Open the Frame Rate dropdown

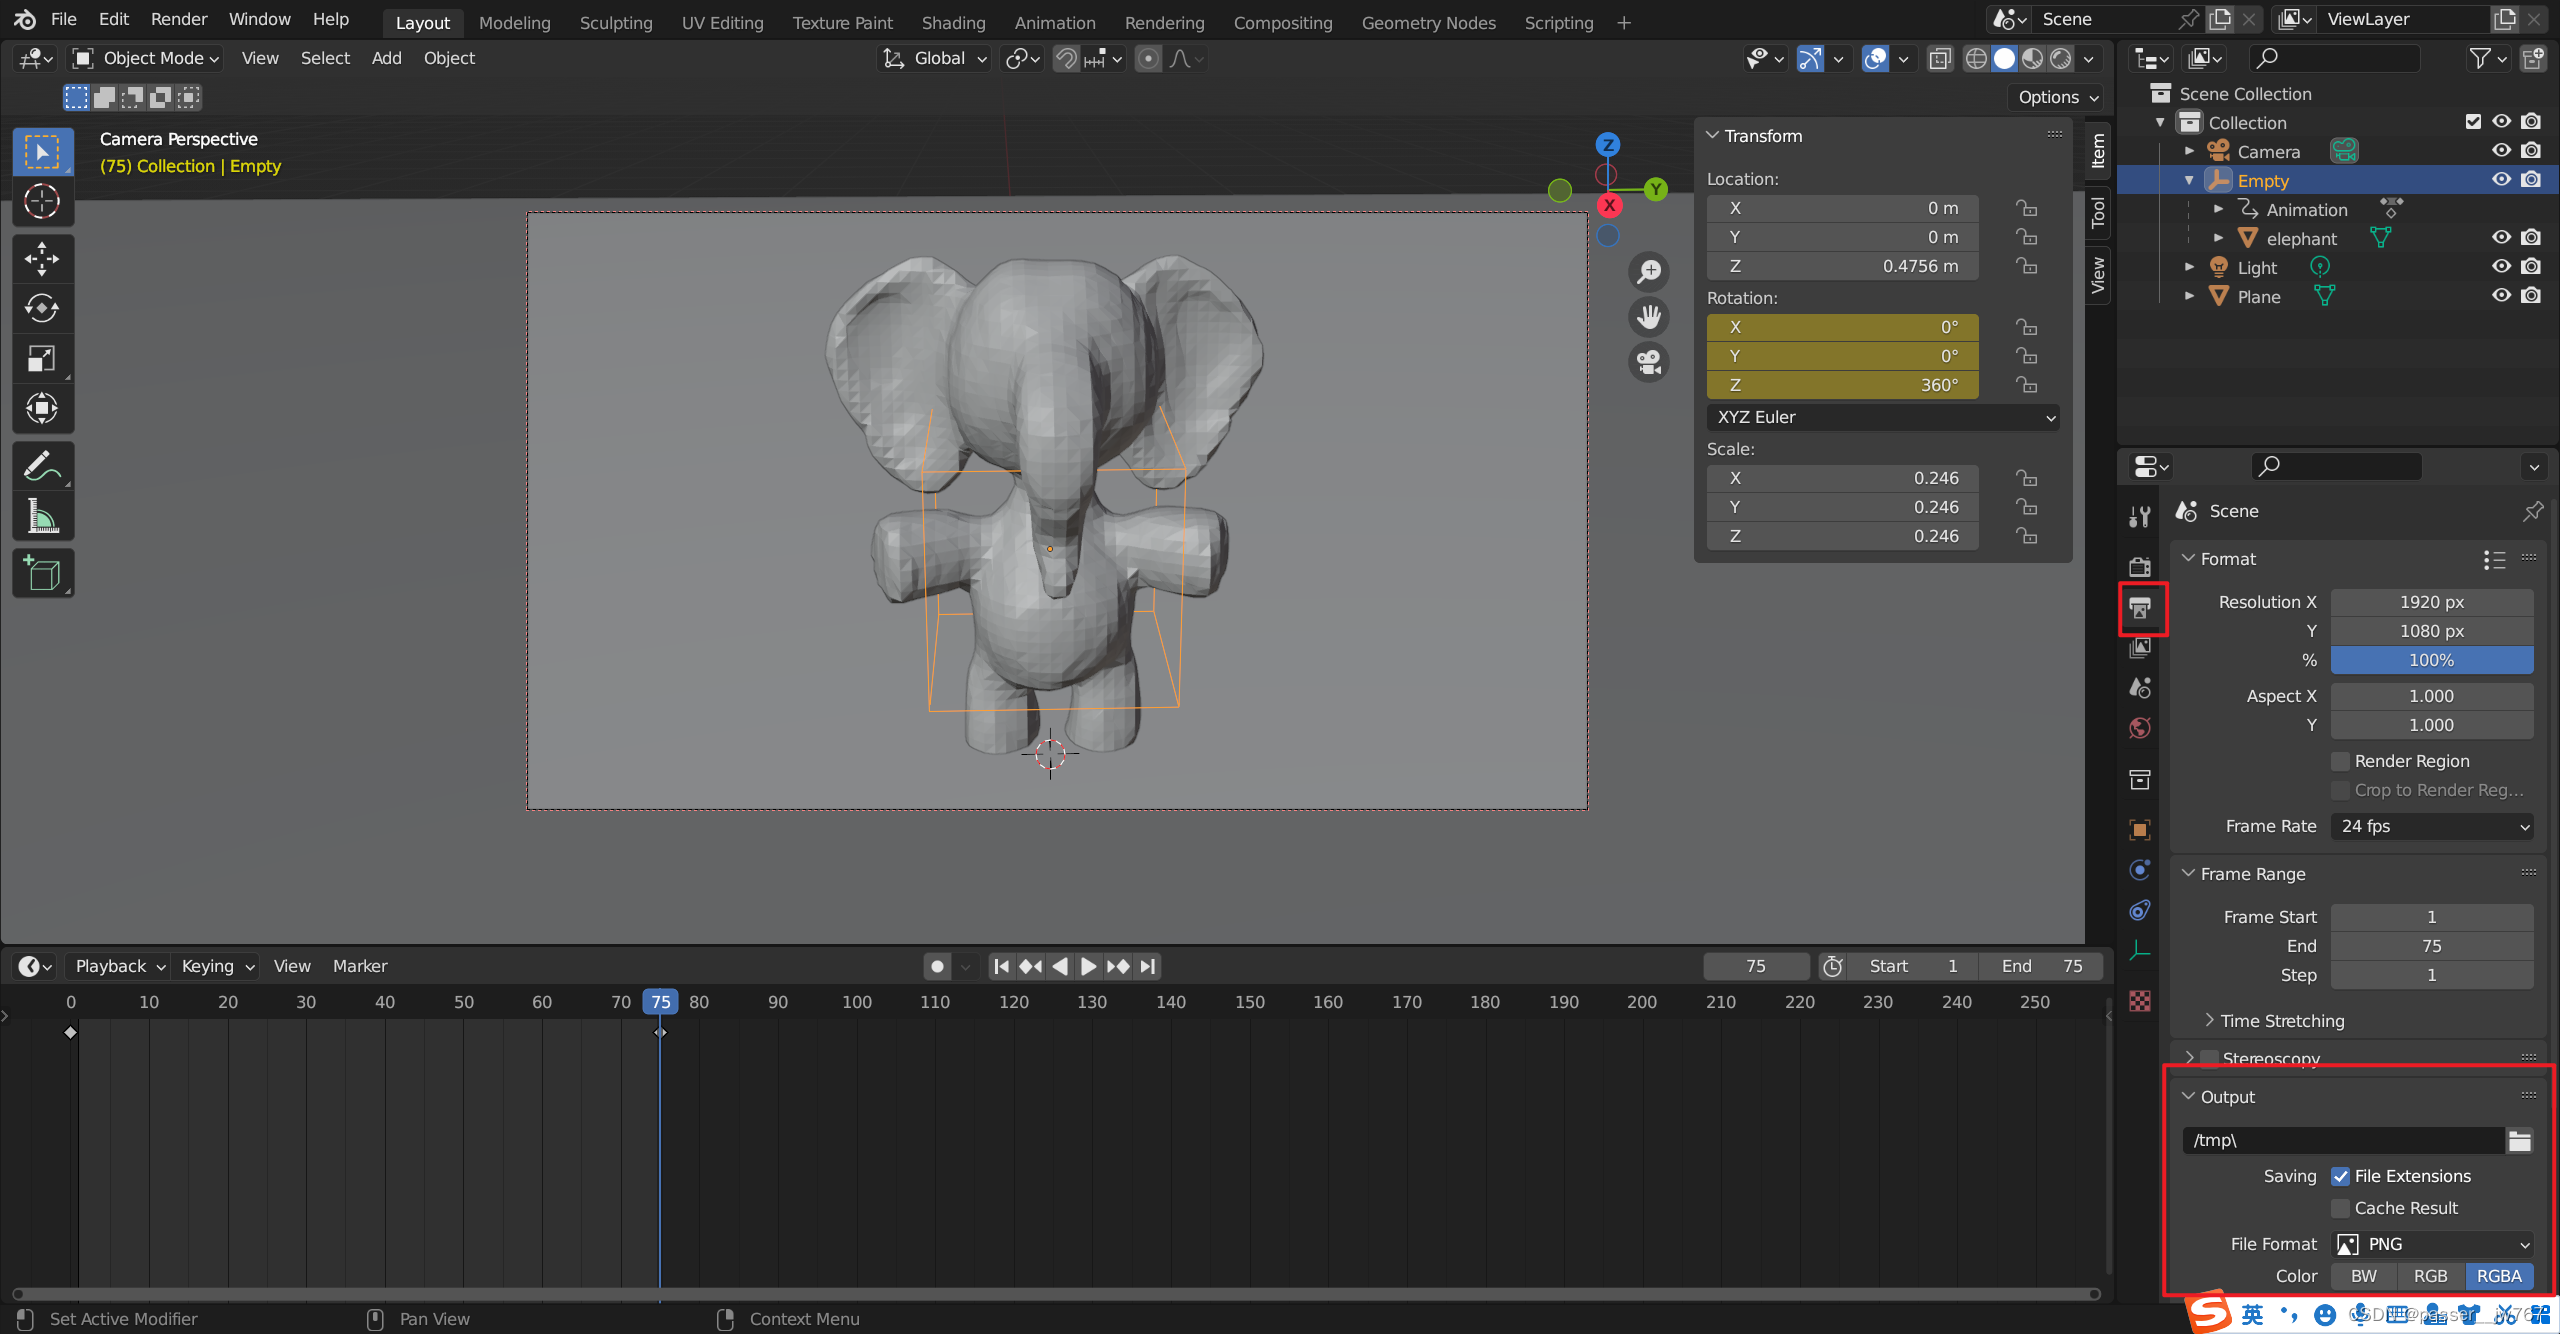(x=2431, y=826)
